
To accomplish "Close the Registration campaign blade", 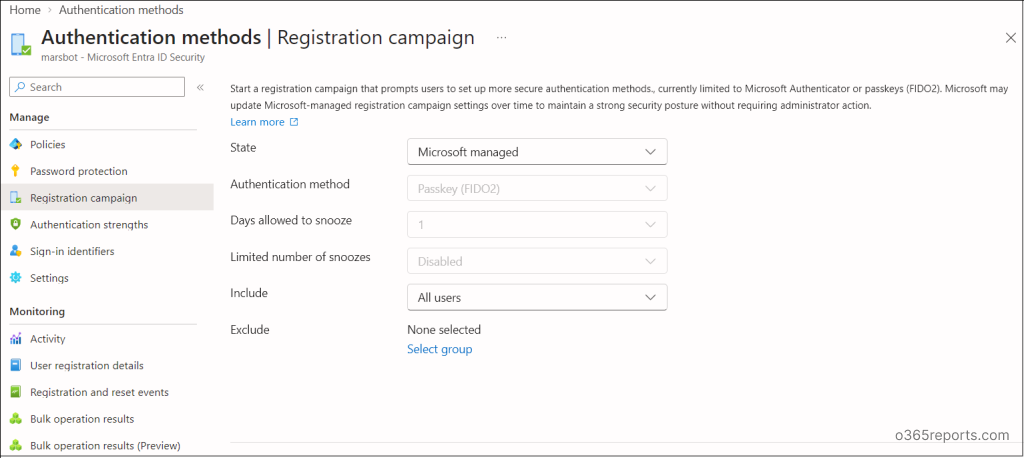I will coord(1010,38).
